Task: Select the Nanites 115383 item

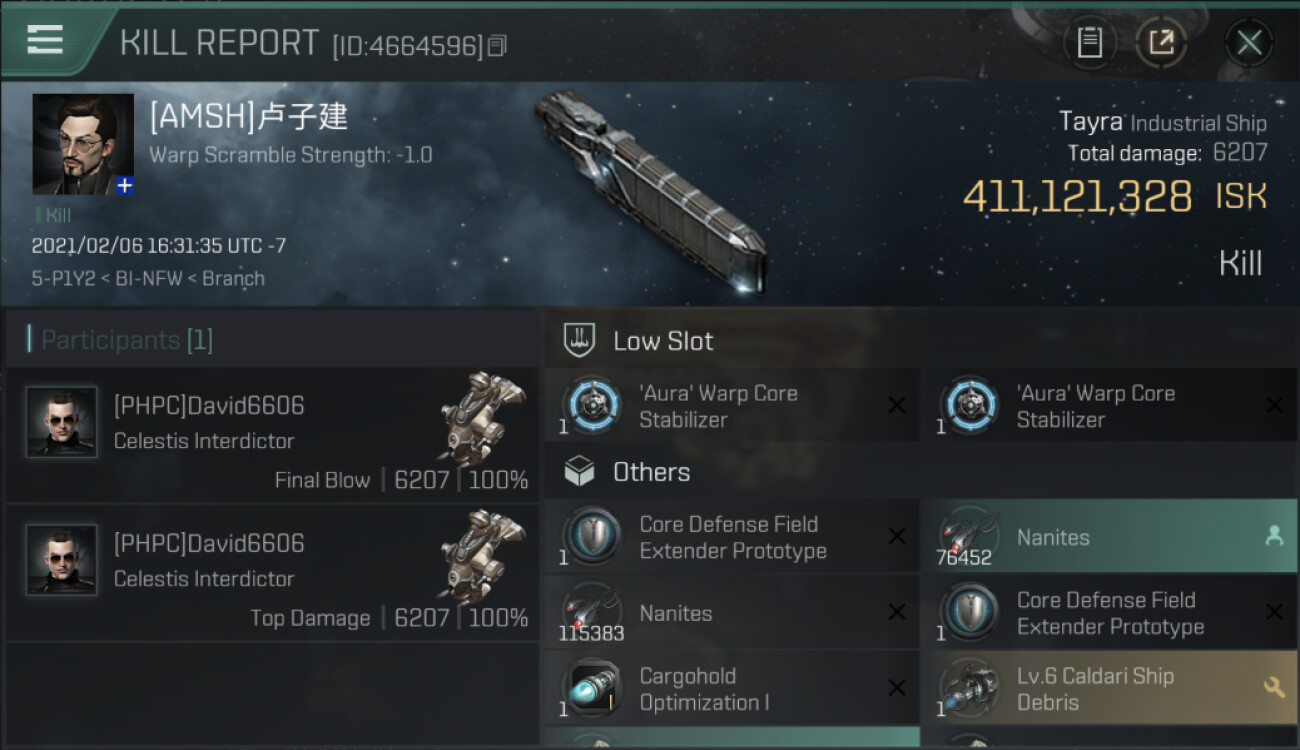Action: click(732, 612)
